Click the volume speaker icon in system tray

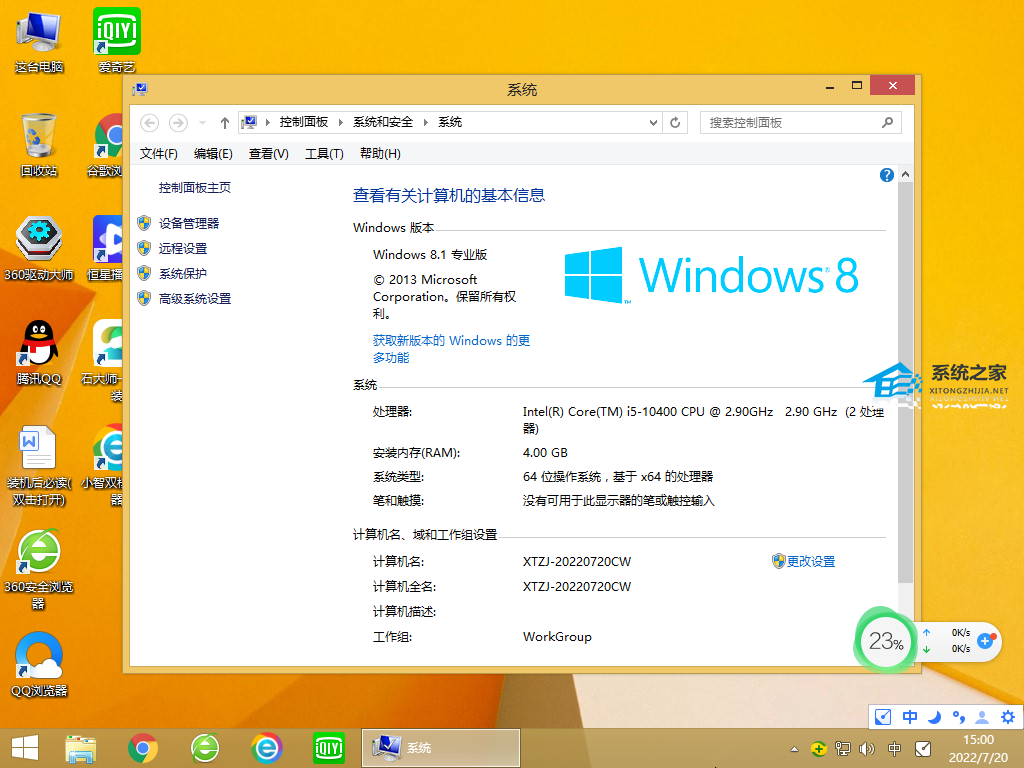click(x=866, y=748)
